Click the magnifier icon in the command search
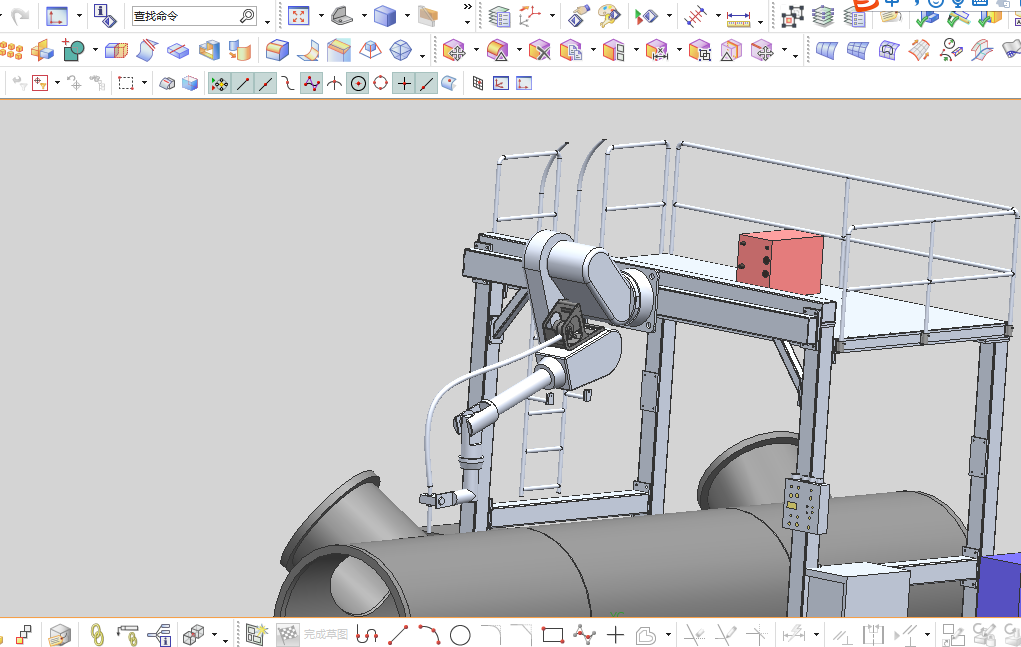The image size is (1021, 647). (x=247, y=16)
